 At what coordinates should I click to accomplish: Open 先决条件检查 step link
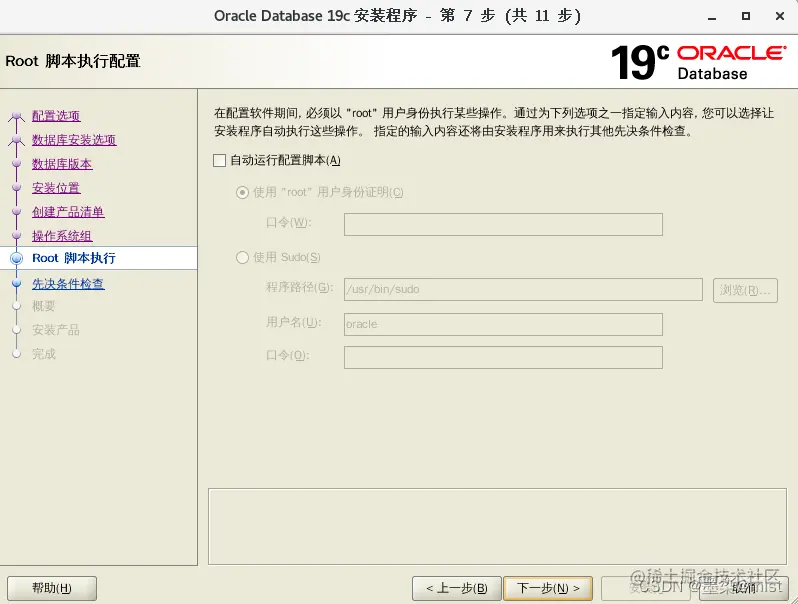(x=68, y=283)
